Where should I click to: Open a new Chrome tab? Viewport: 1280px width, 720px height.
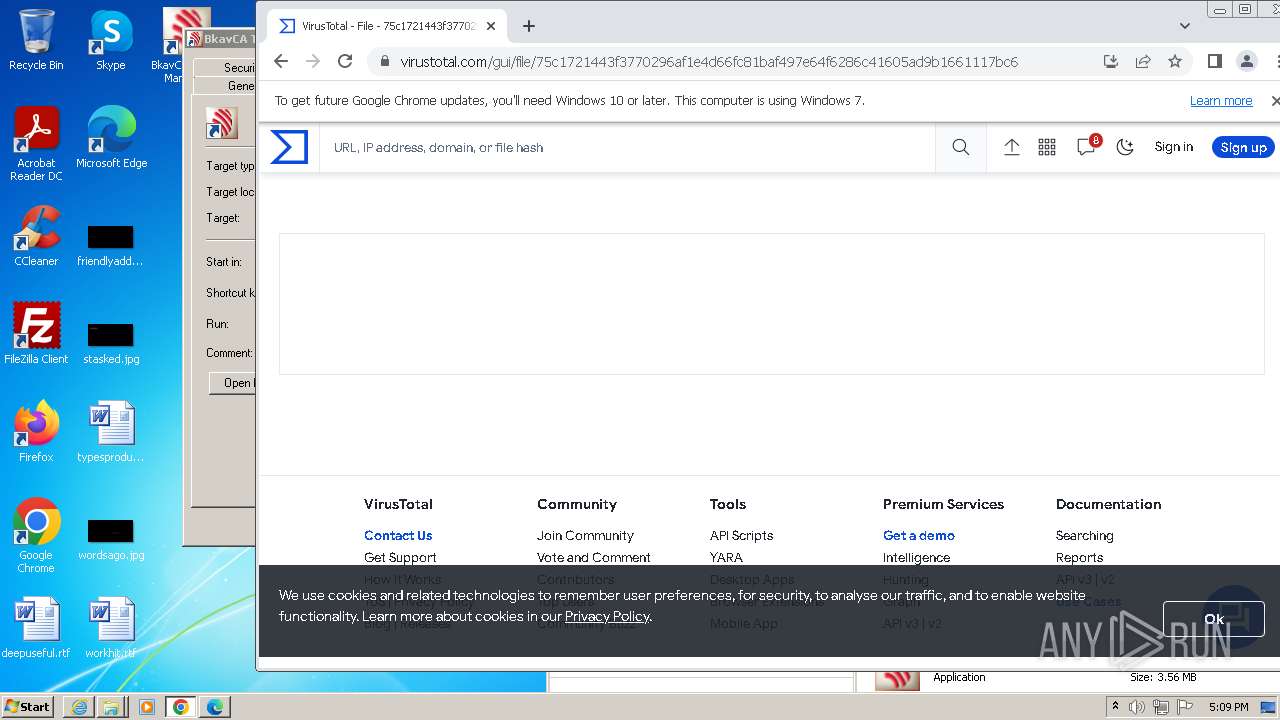pos(529,26)
